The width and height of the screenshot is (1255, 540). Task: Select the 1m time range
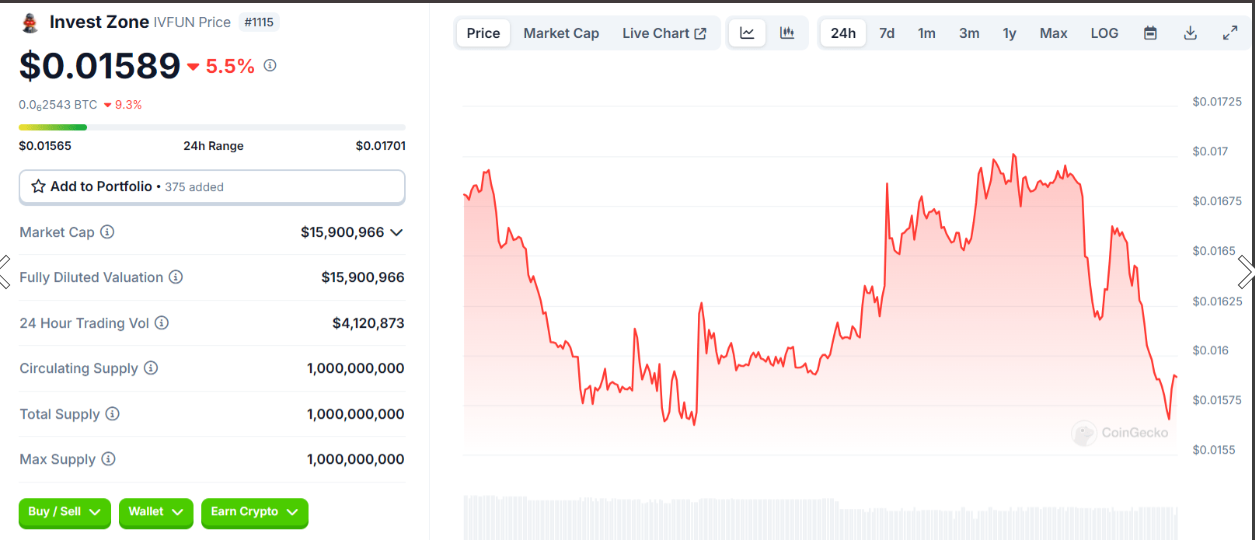coord(927,33)
